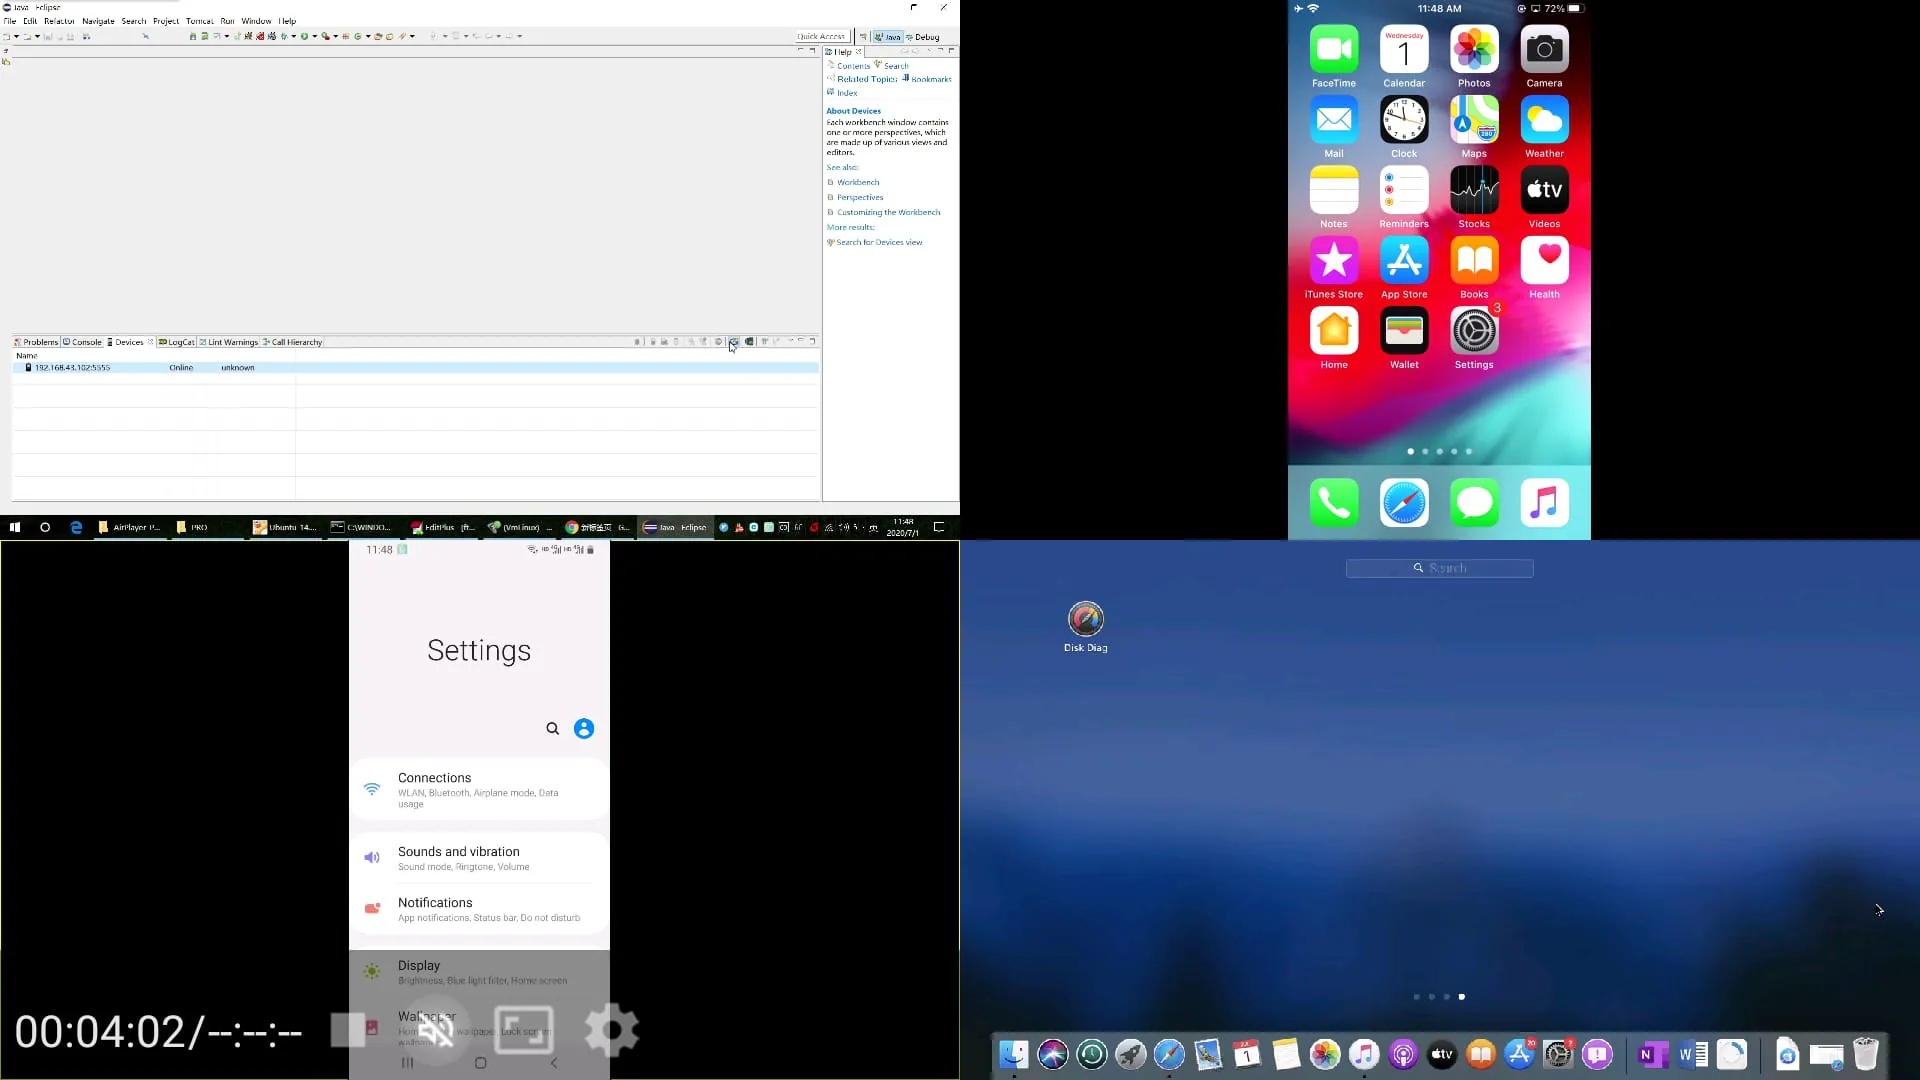Mute audio in the recording playback controls
The height and width of the screenshot is (1080, 1920).
[437, 1030]
